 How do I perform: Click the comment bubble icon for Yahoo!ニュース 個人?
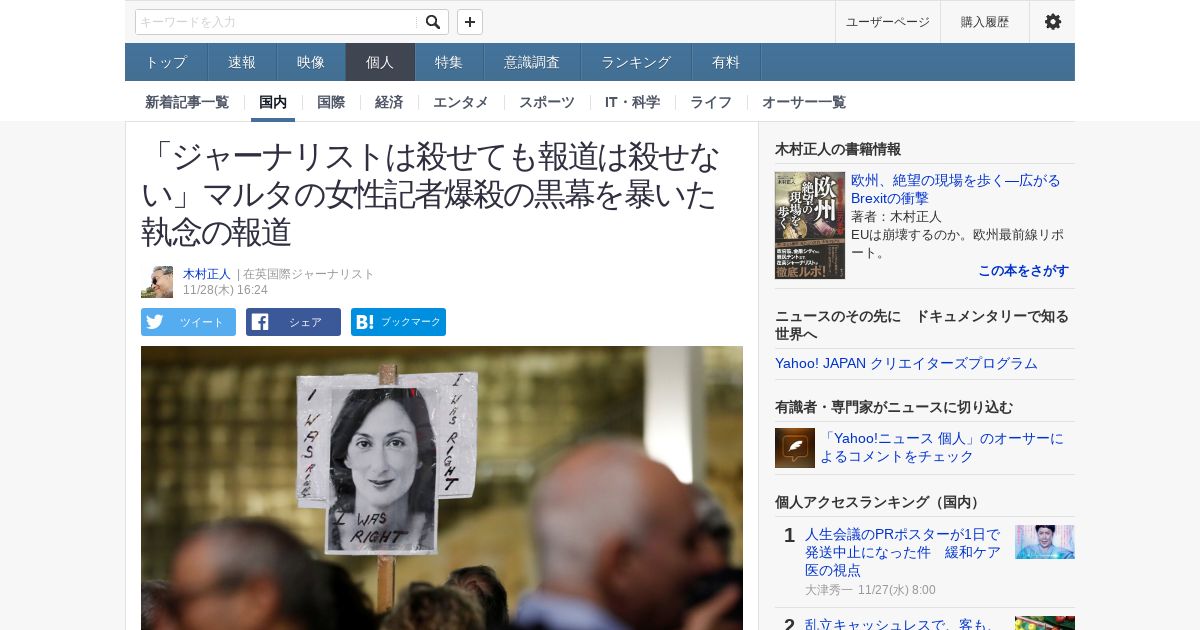point(795,448)
